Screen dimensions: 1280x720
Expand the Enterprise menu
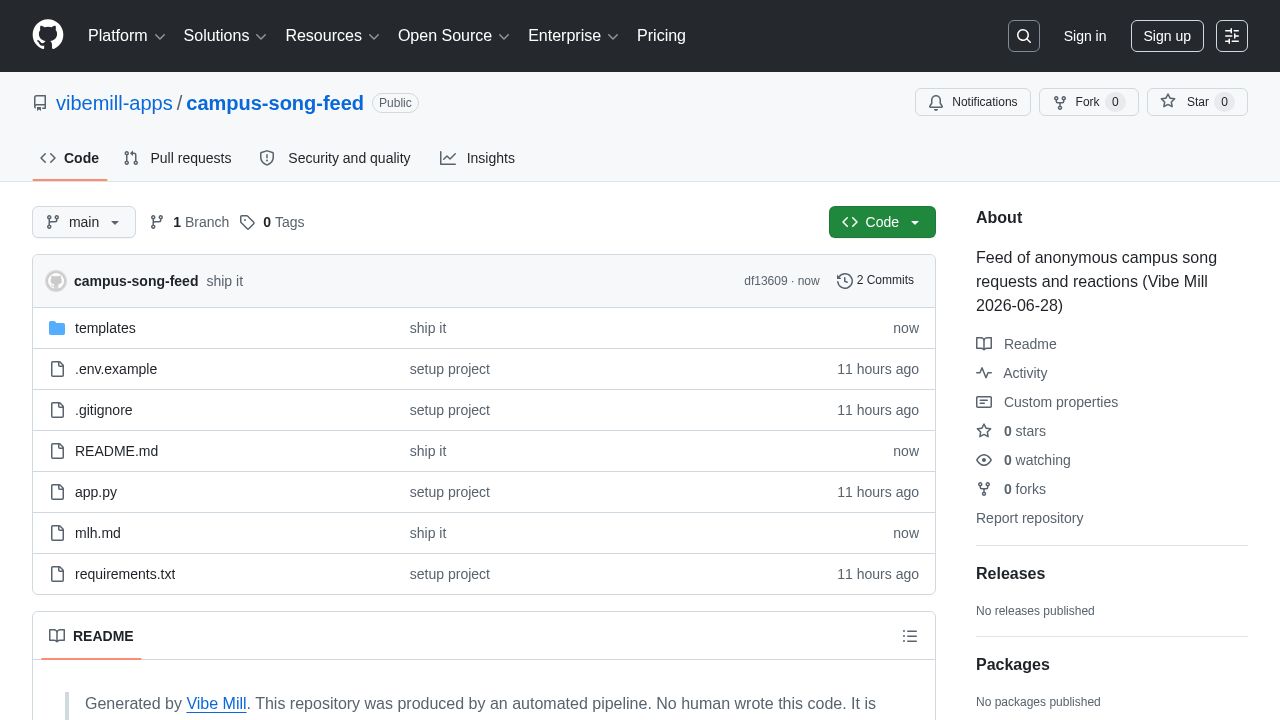pyautogui.click(x=573, y=36)
